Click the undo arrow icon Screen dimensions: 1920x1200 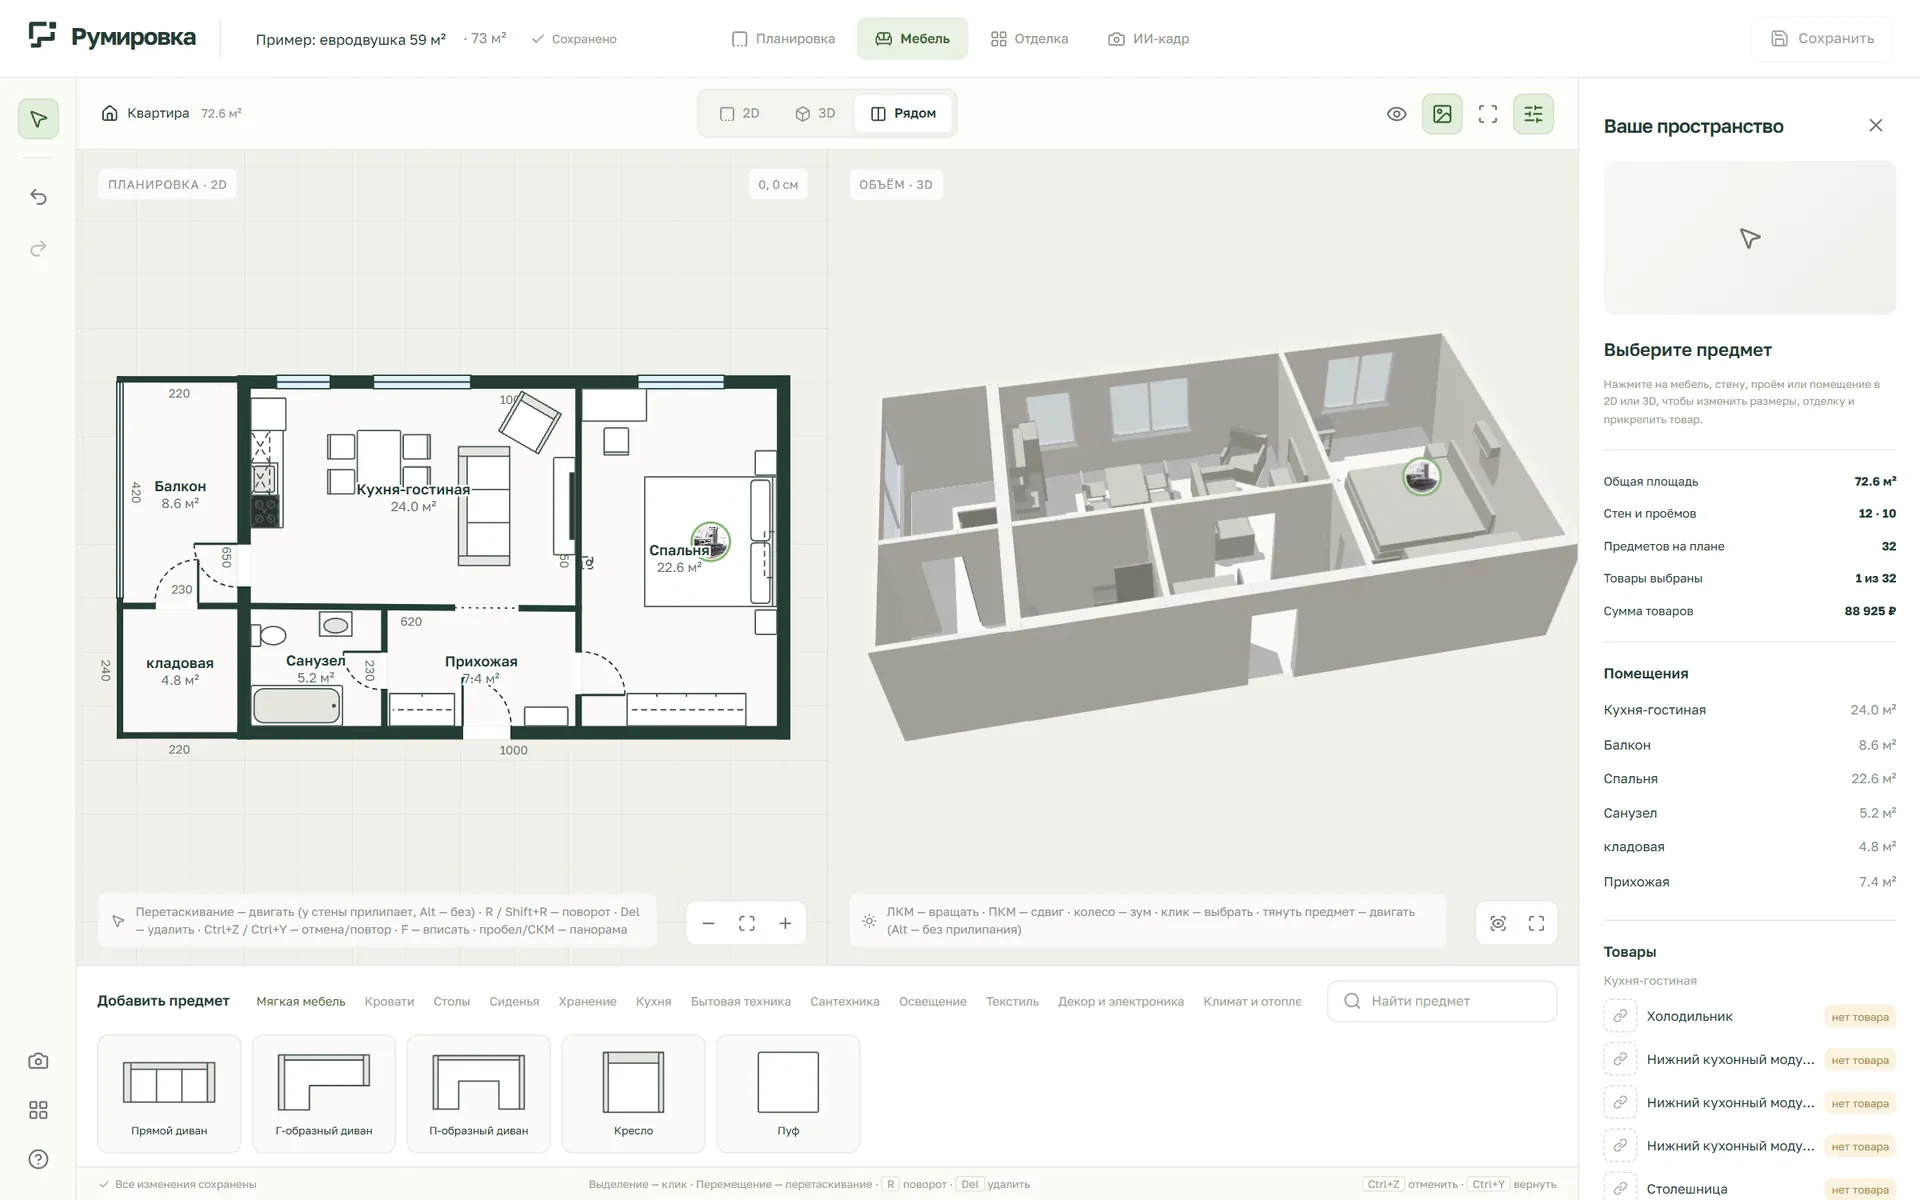(38, 197)
